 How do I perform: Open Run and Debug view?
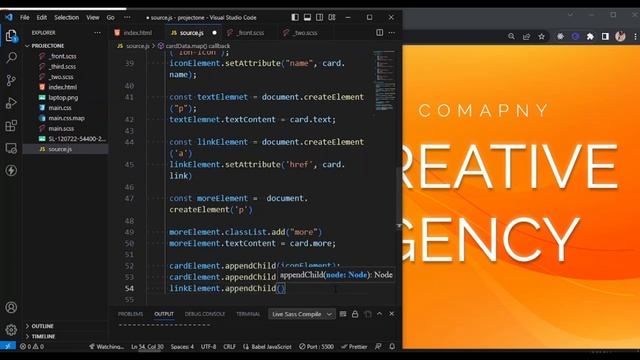[11, 103]
